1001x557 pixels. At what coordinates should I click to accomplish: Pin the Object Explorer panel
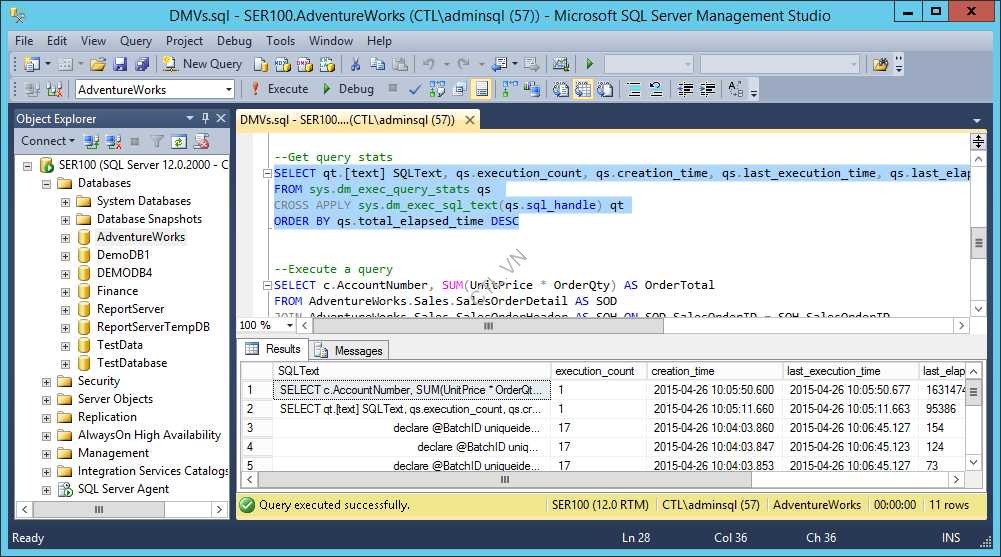[205, 119]
